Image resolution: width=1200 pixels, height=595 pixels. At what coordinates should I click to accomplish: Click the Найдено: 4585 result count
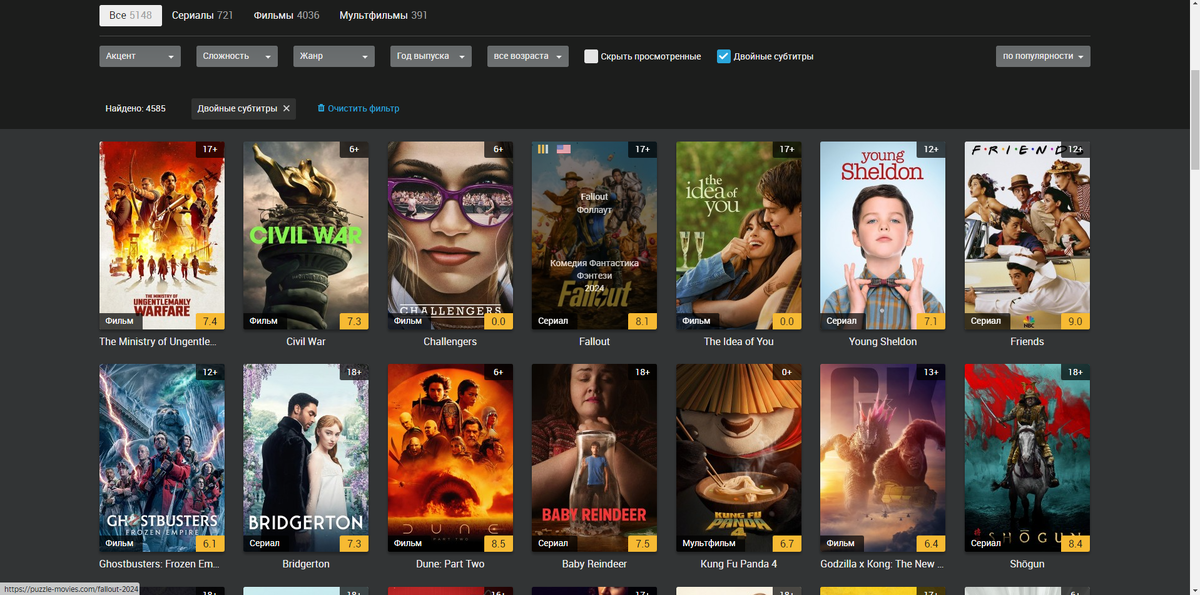click(x=135, y=108)
